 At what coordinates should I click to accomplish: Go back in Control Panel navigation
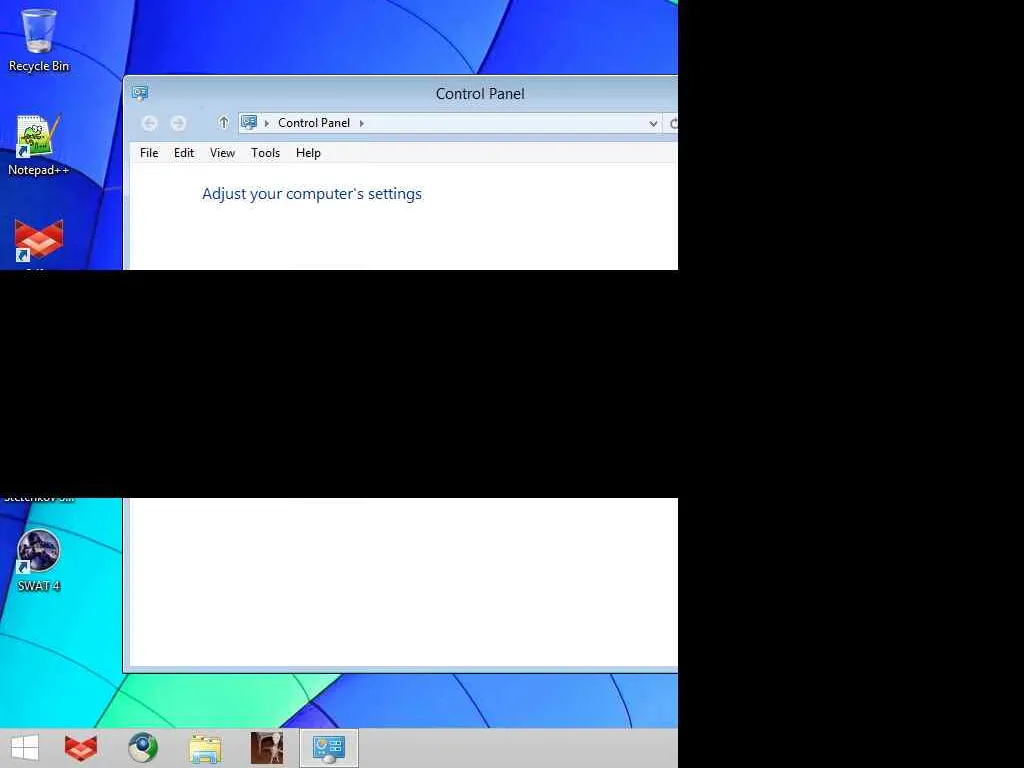click(150, 123)
